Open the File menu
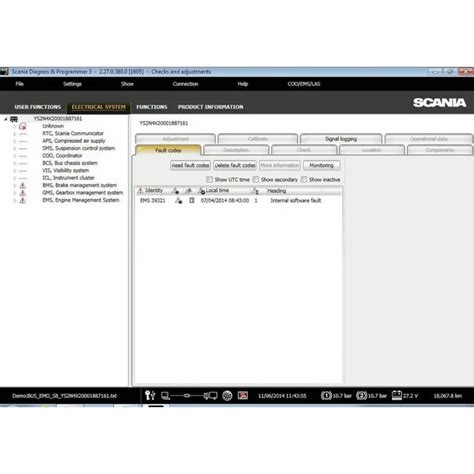 19,84
